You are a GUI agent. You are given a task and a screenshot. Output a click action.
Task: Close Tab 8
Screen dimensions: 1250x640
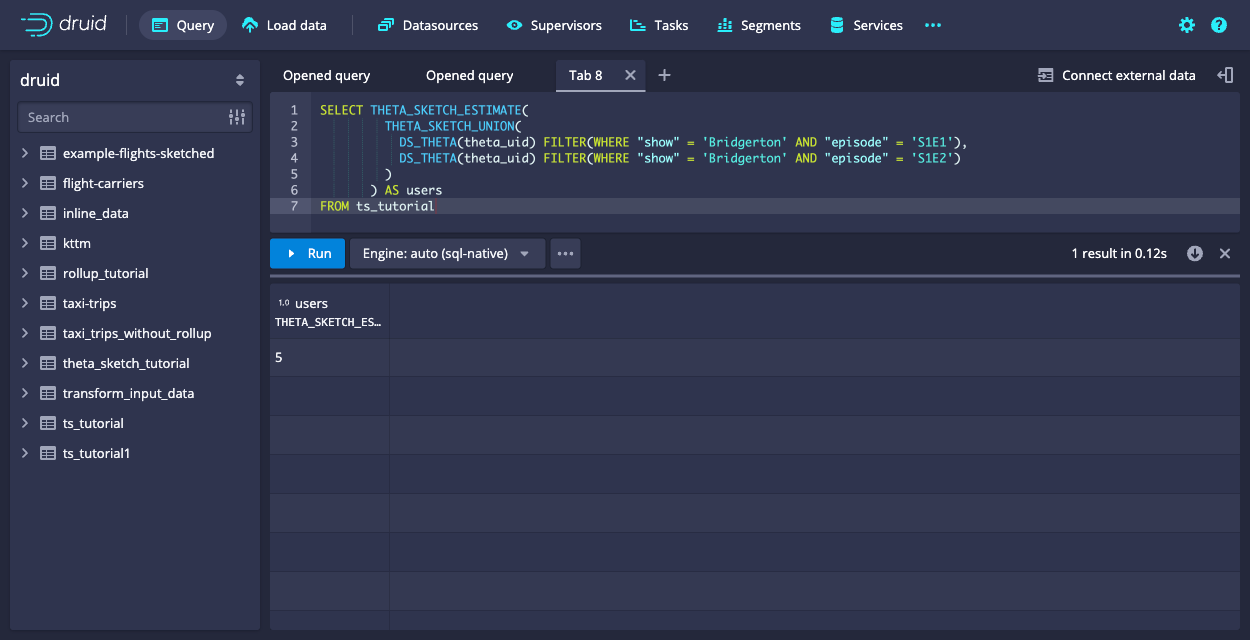pos(630,75)
